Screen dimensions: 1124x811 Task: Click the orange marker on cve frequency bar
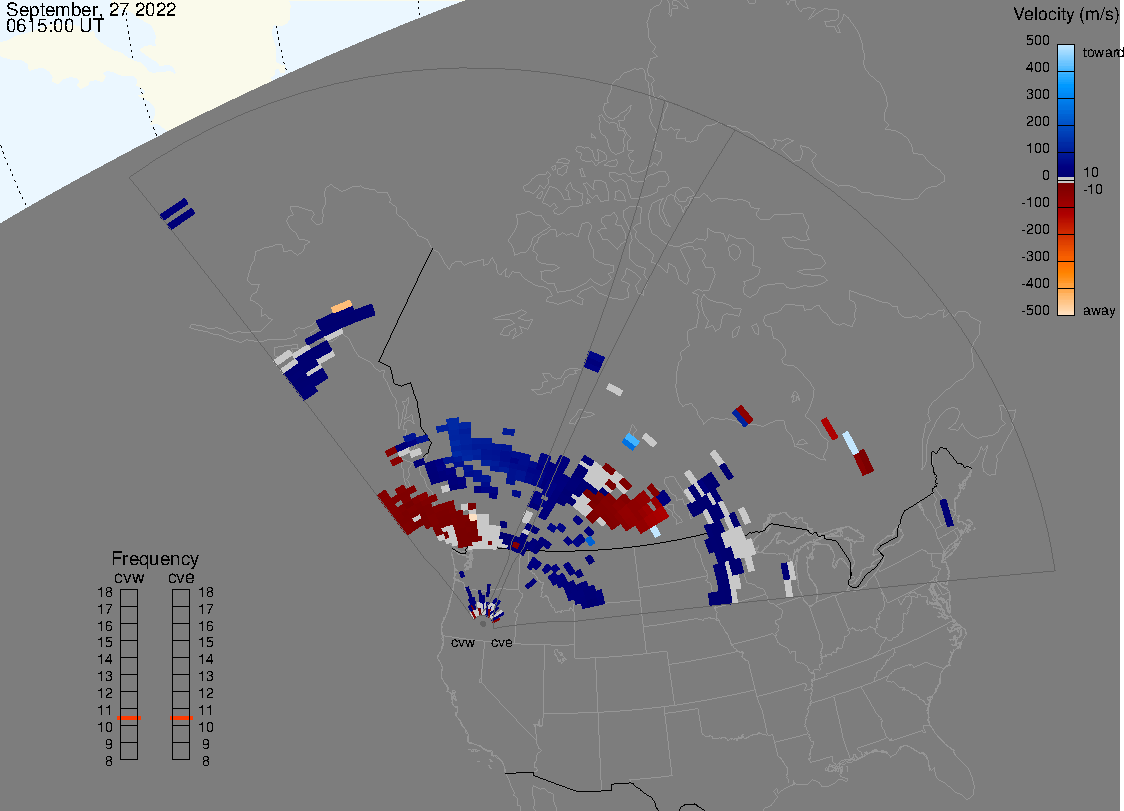pyautogui.click(x=181, y=718)
